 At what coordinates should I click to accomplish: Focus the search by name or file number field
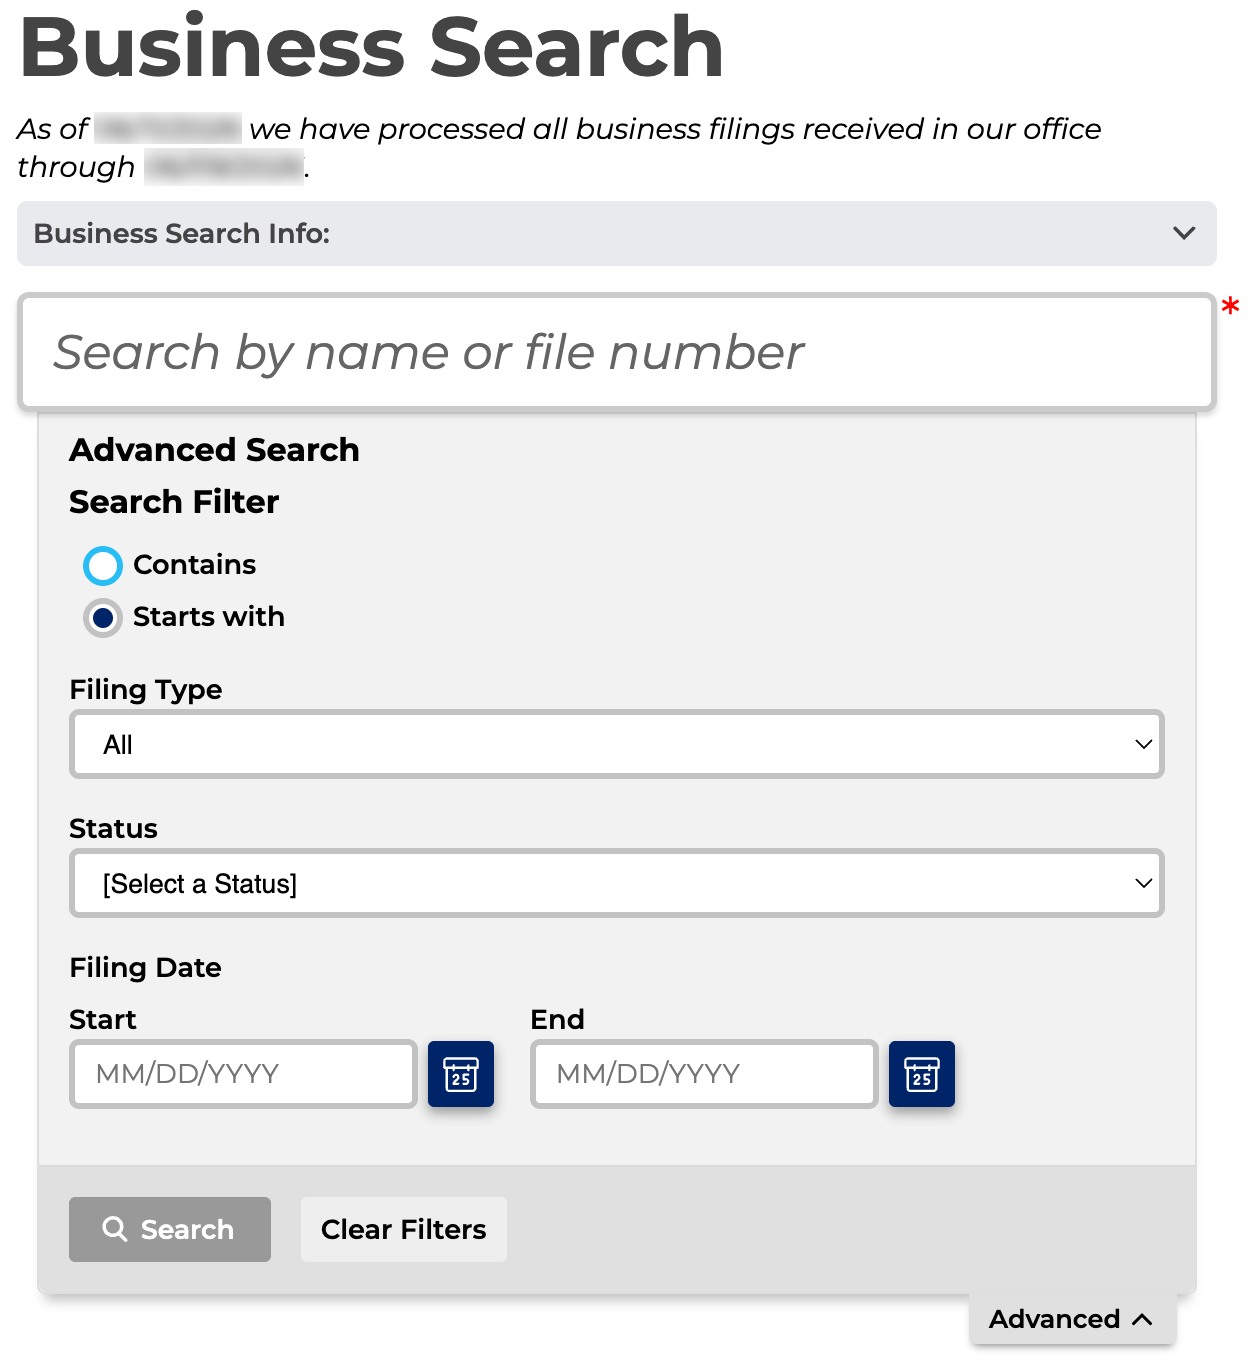(x=617, y=352)
